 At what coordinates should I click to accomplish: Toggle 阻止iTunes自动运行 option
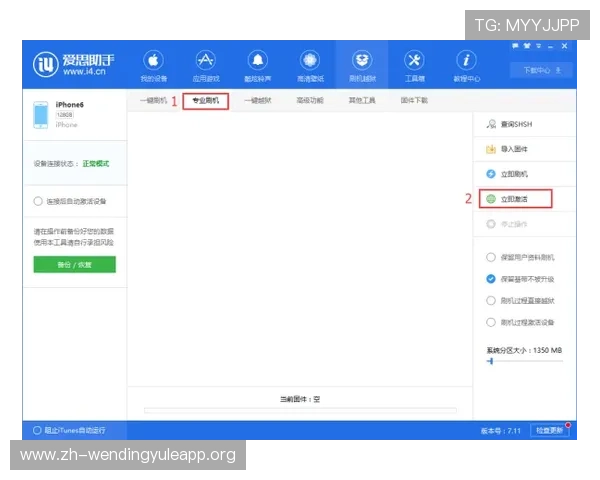click(x=37, y=430)
